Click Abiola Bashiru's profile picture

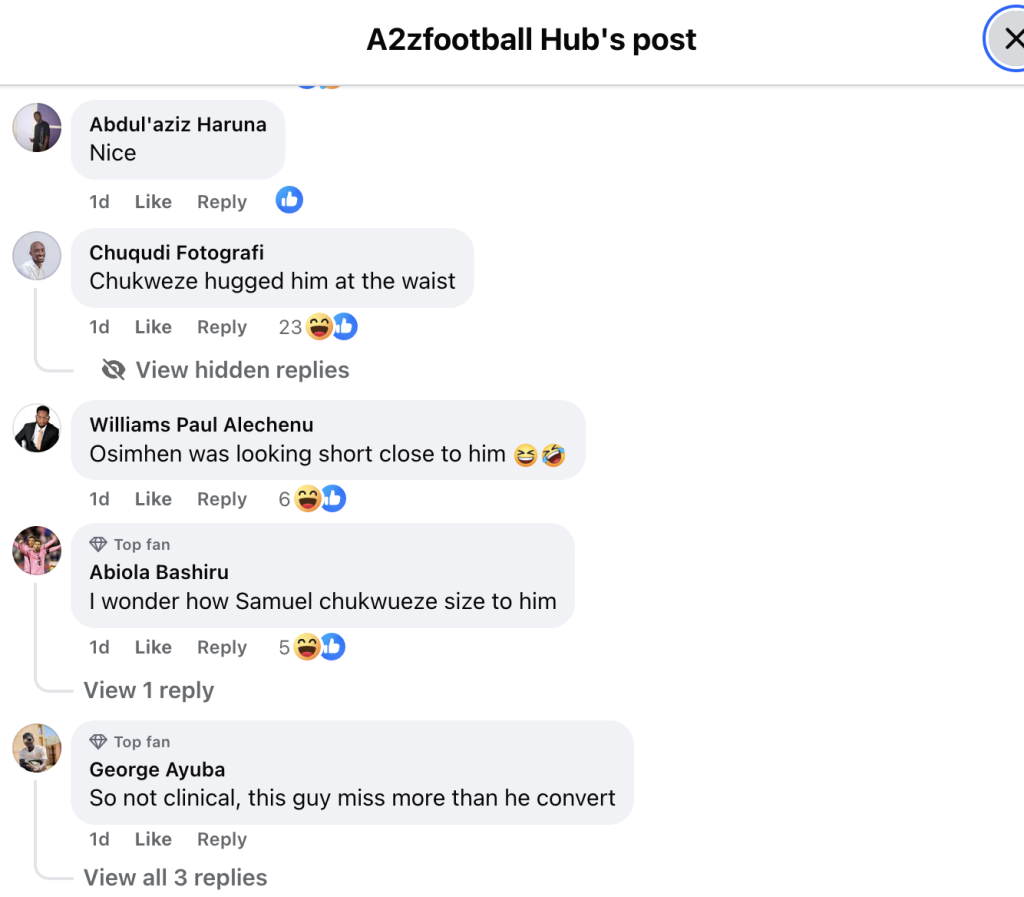click(x=37, y=550)
